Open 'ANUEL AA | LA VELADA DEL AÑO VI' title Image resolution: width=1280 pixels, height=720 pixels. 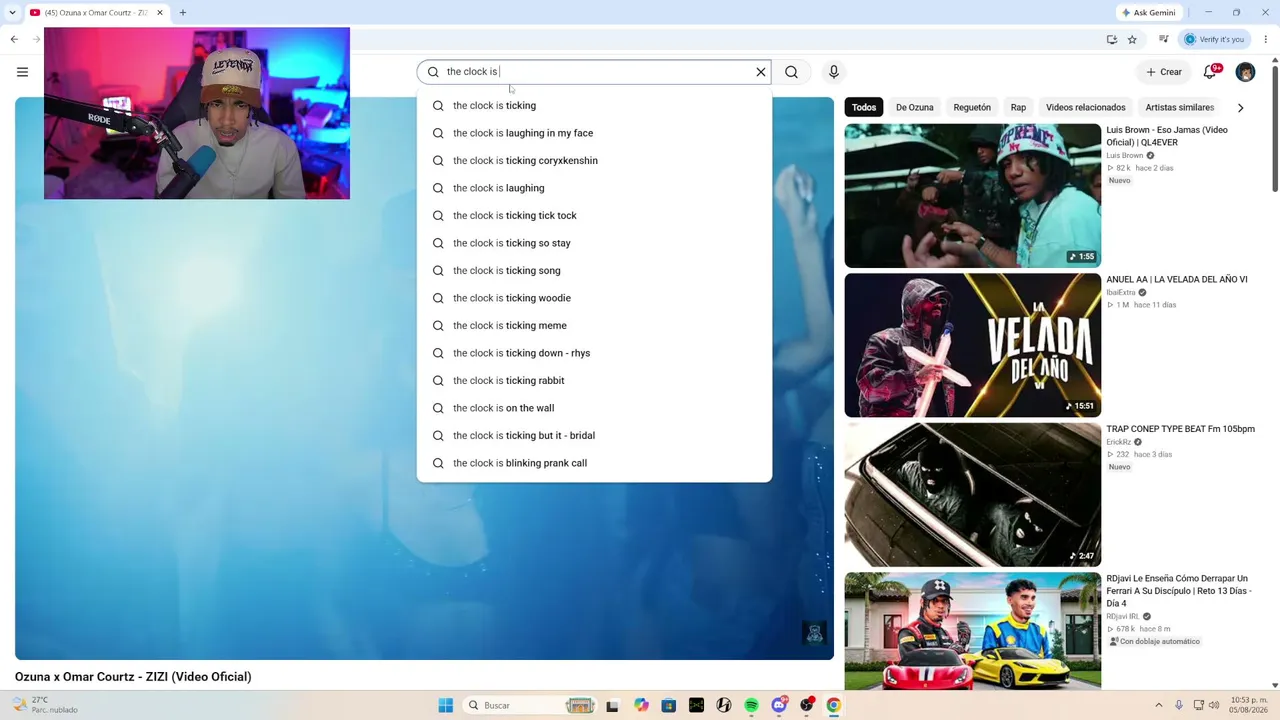click(x=1177, y=280)
